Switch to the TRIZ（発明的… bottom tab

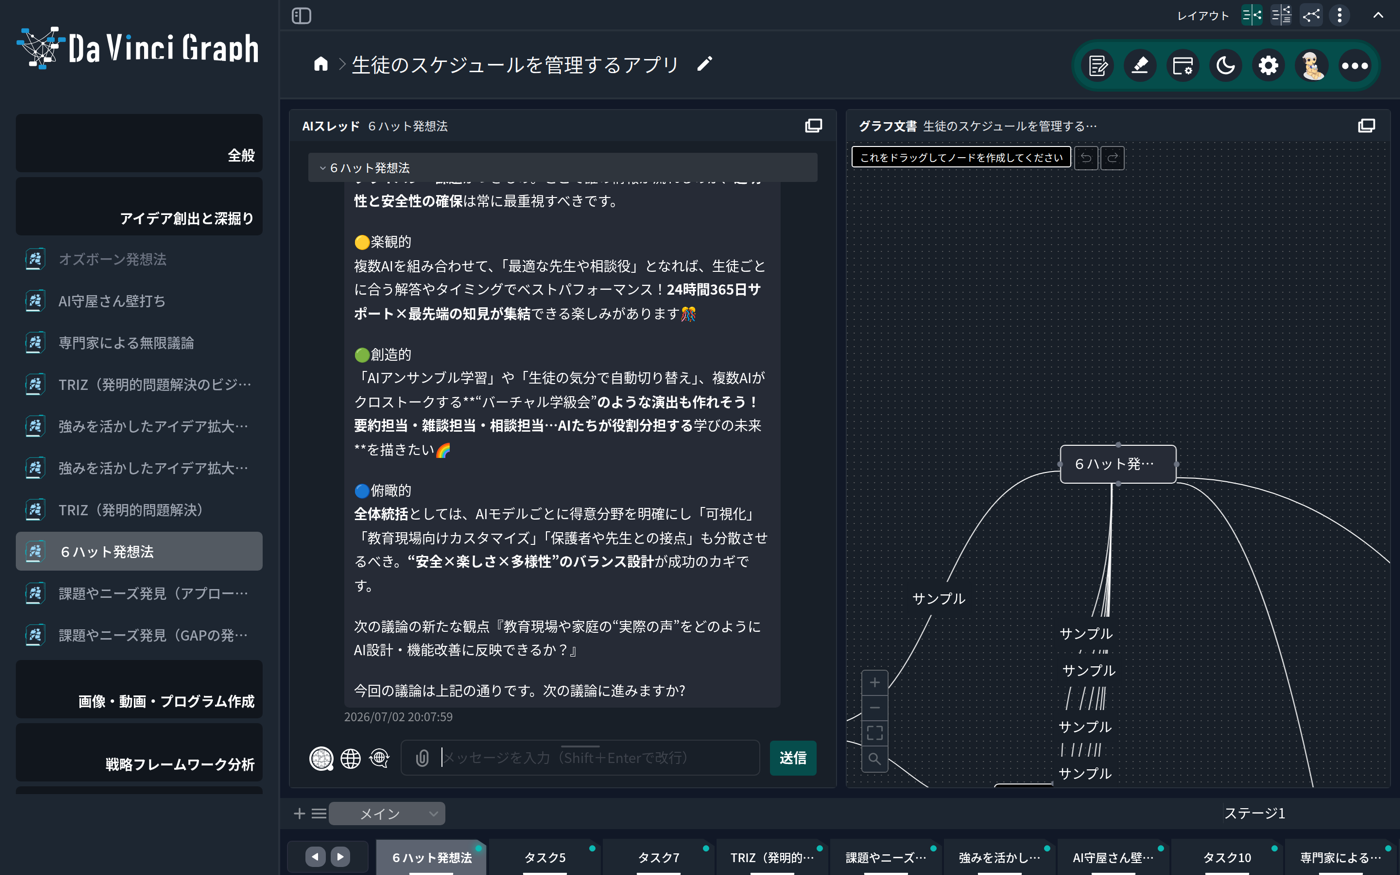coord(772,858)
